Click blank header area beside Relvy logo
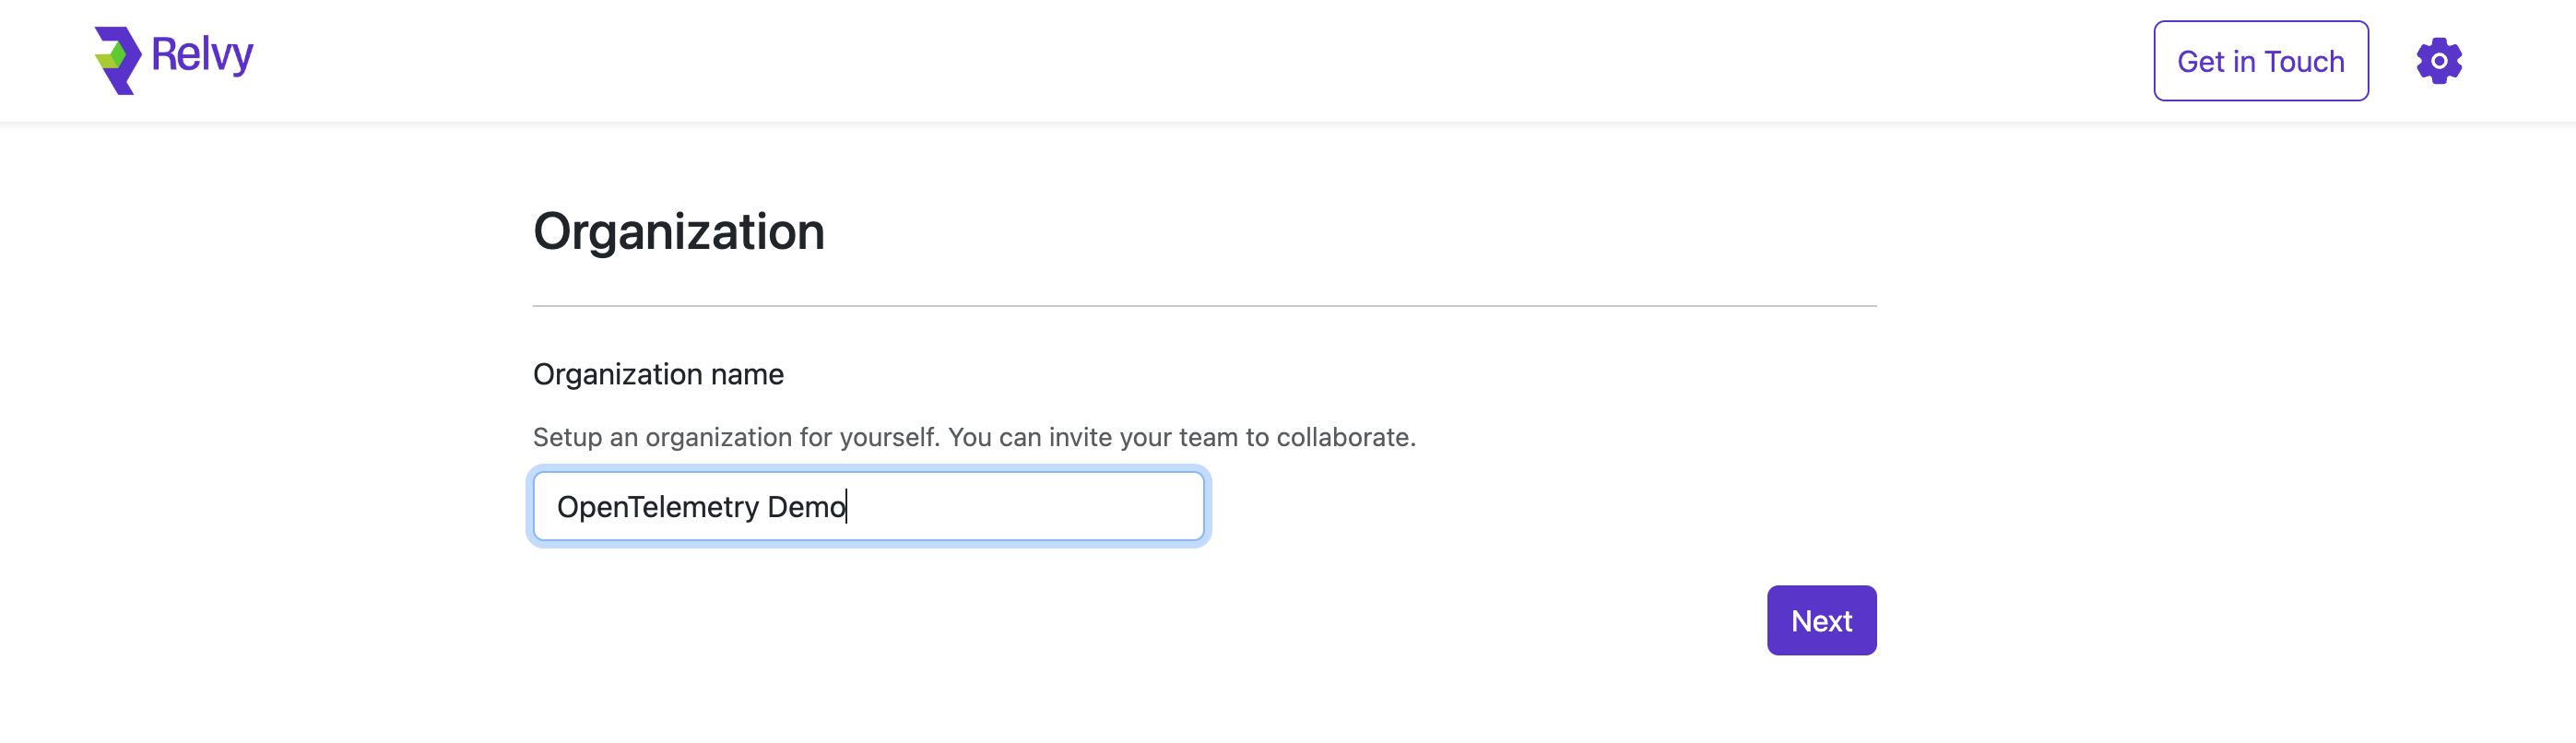Image resolution: width=2576 pixels, height=743 pixels. tap(1200, 61)
